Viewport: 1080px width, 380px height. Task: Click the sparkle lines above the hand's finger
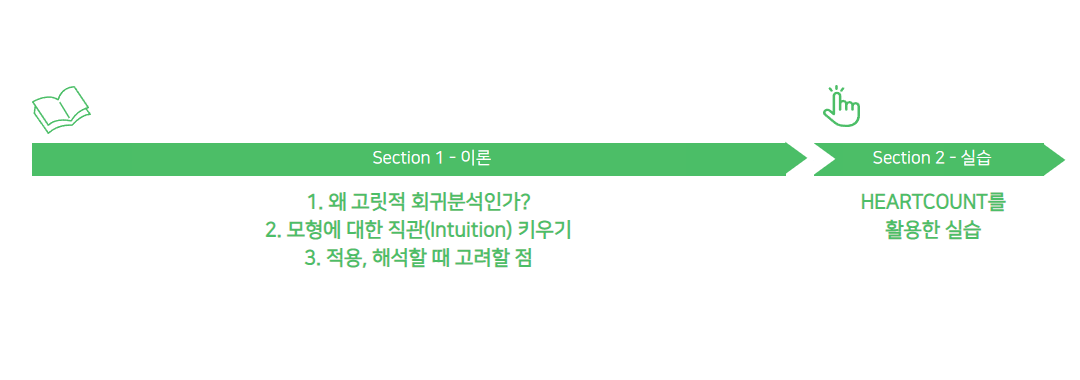pos(835,90)
